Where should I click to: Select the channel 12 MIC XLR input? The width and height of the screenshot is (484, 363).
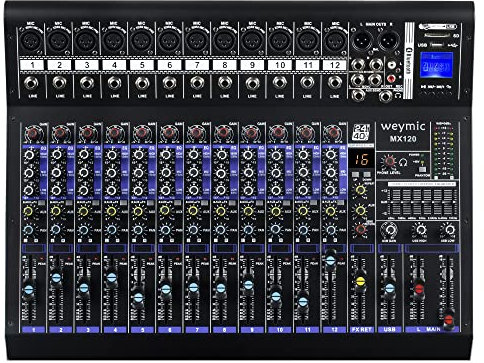pos(335,41)
